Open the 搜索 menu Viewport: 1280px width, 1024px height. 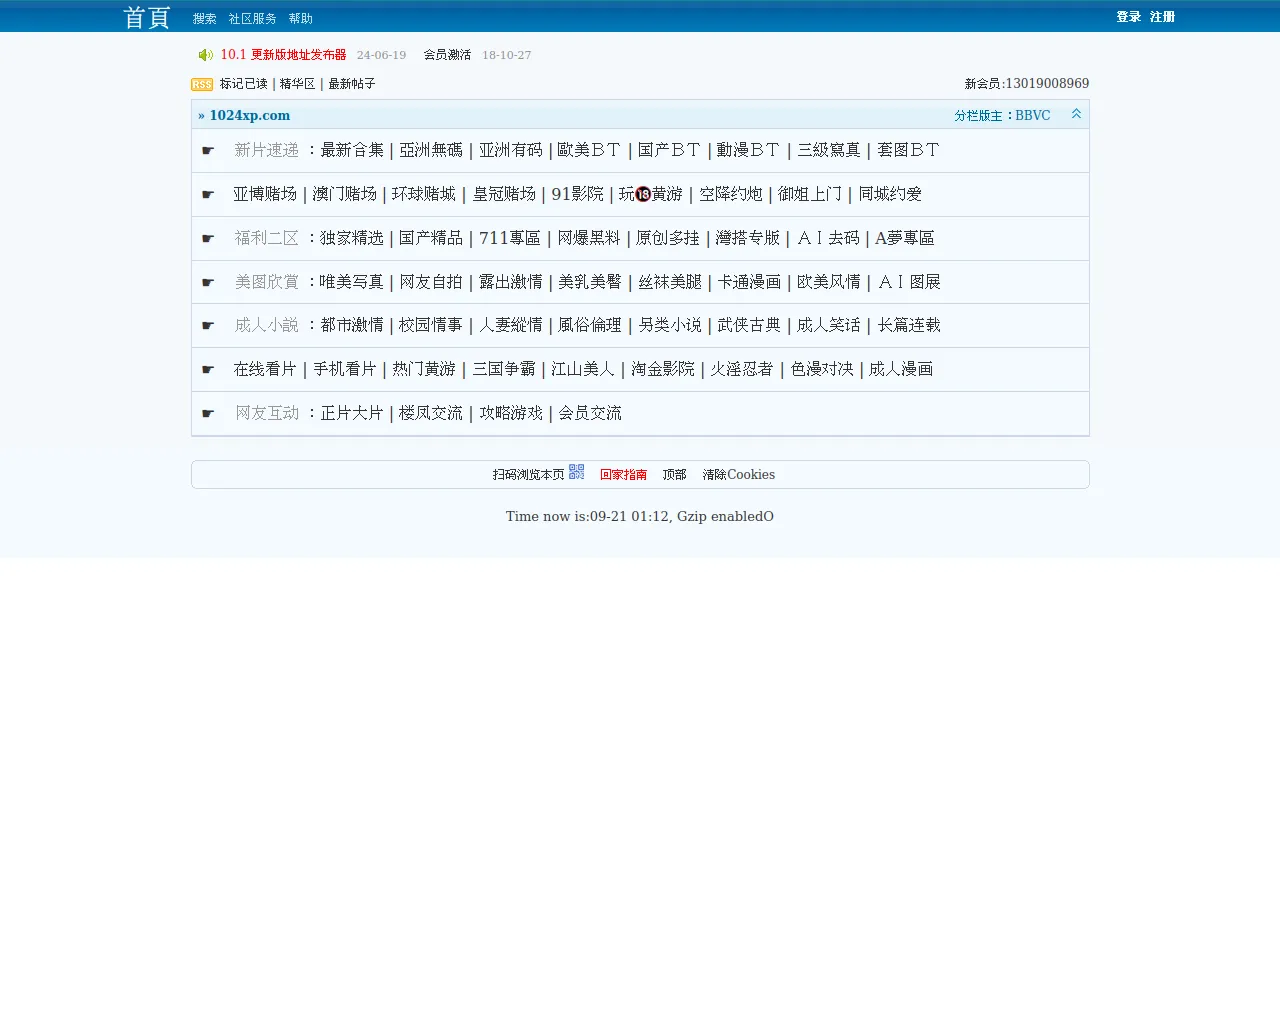pos(205,19)
